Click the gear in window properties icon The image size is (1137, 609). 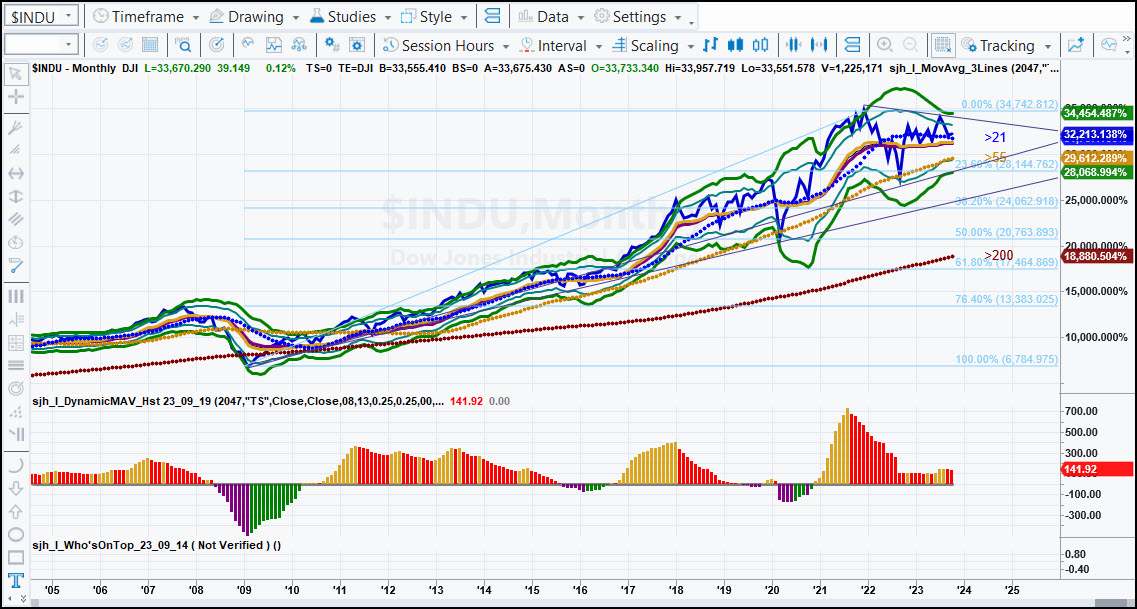356,45
